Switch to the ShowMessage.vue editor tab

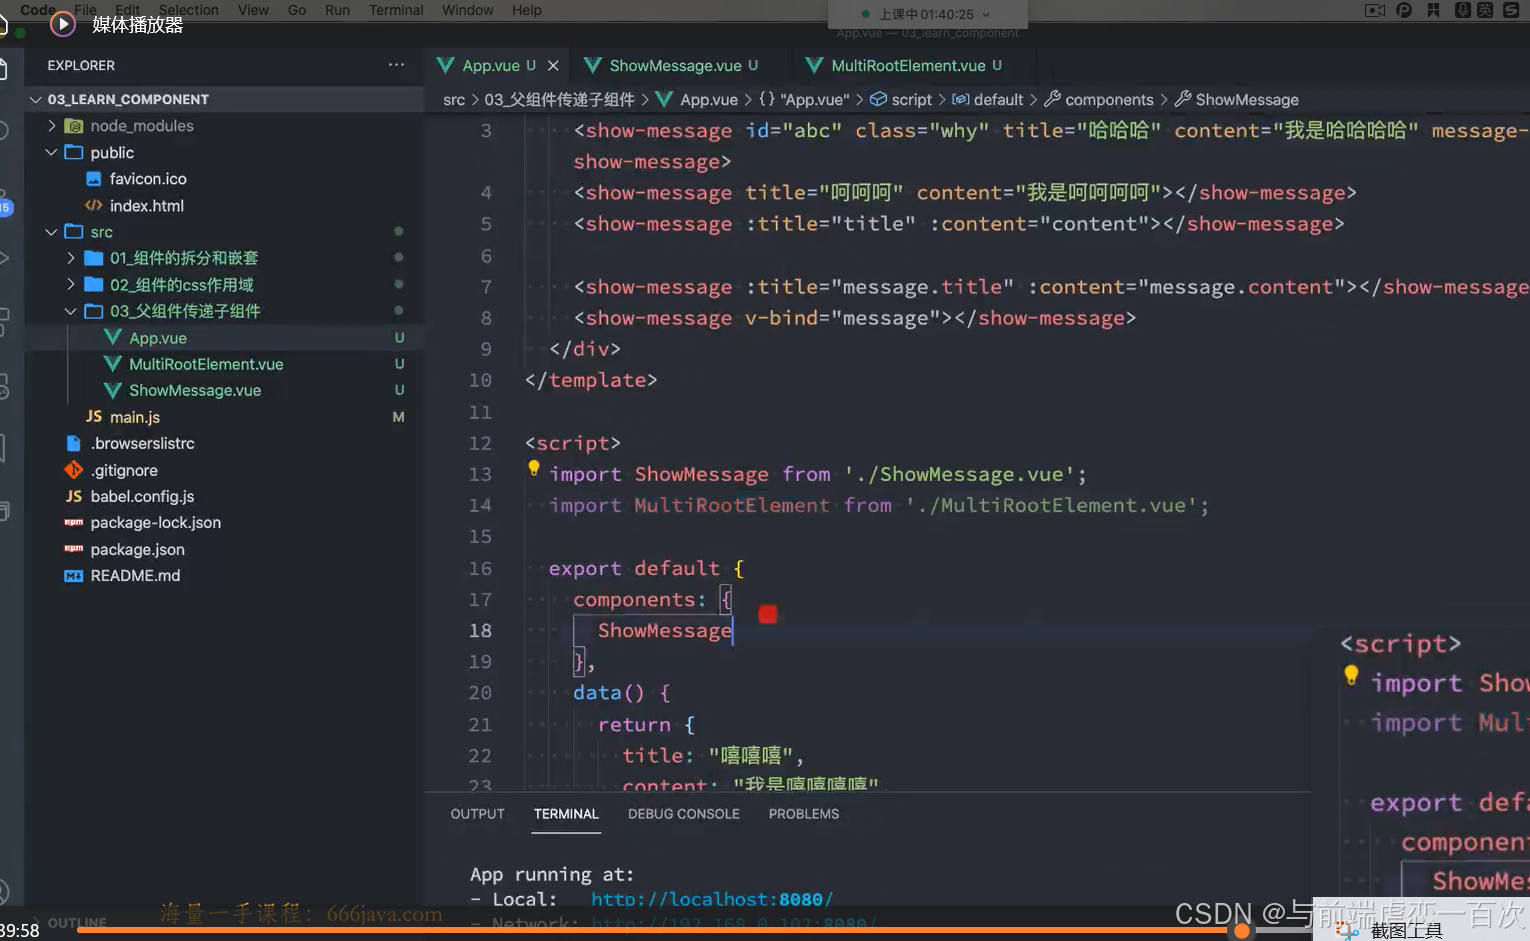pyautogui.click(x=675, y=65)
